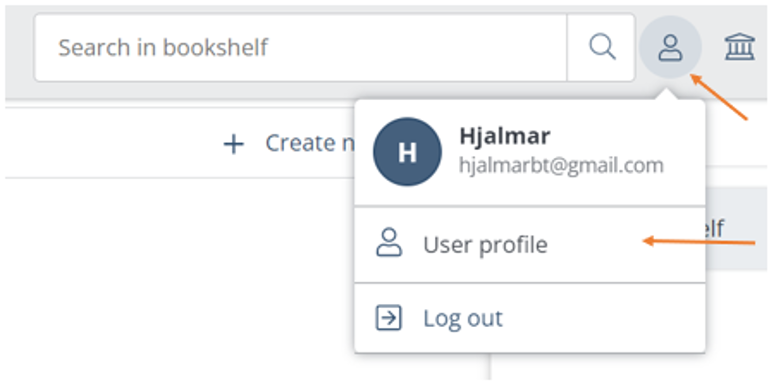Click the user info header section
Viewport: 768px width, 392px height.
[530, 153]
